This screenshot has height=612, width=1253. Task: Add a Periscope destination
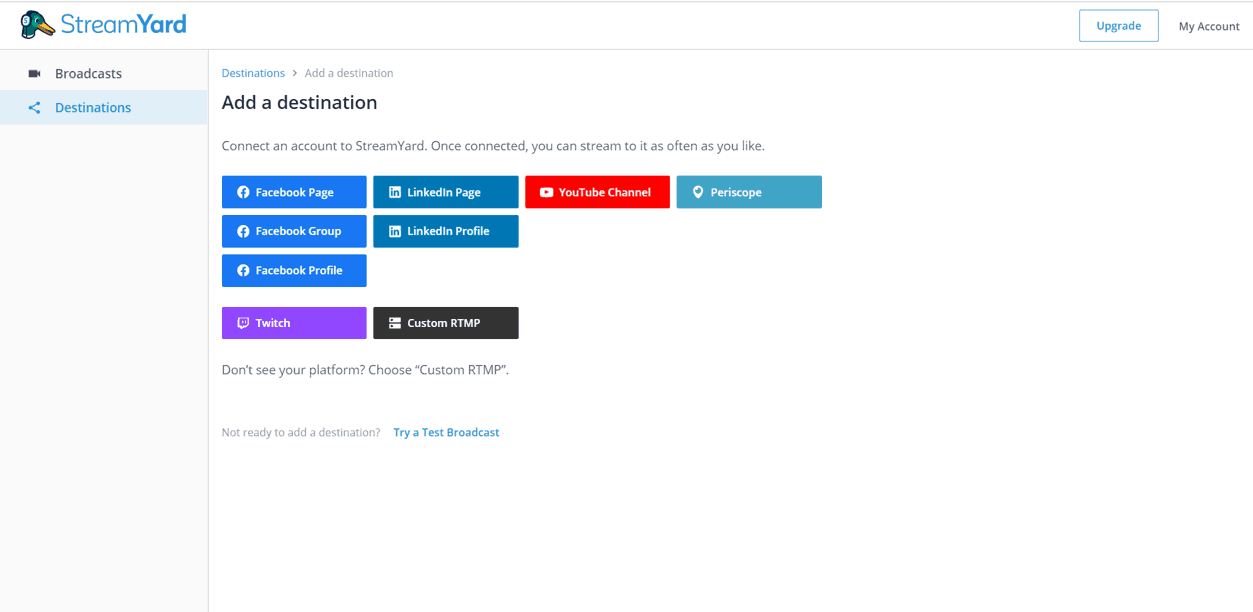[x=749, y=192]
